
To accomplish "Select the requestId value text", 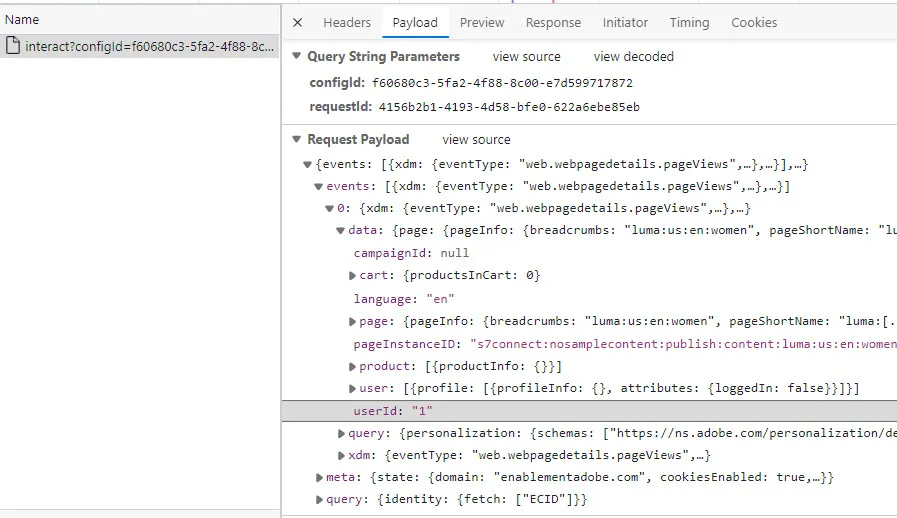I will click(509, 107).
